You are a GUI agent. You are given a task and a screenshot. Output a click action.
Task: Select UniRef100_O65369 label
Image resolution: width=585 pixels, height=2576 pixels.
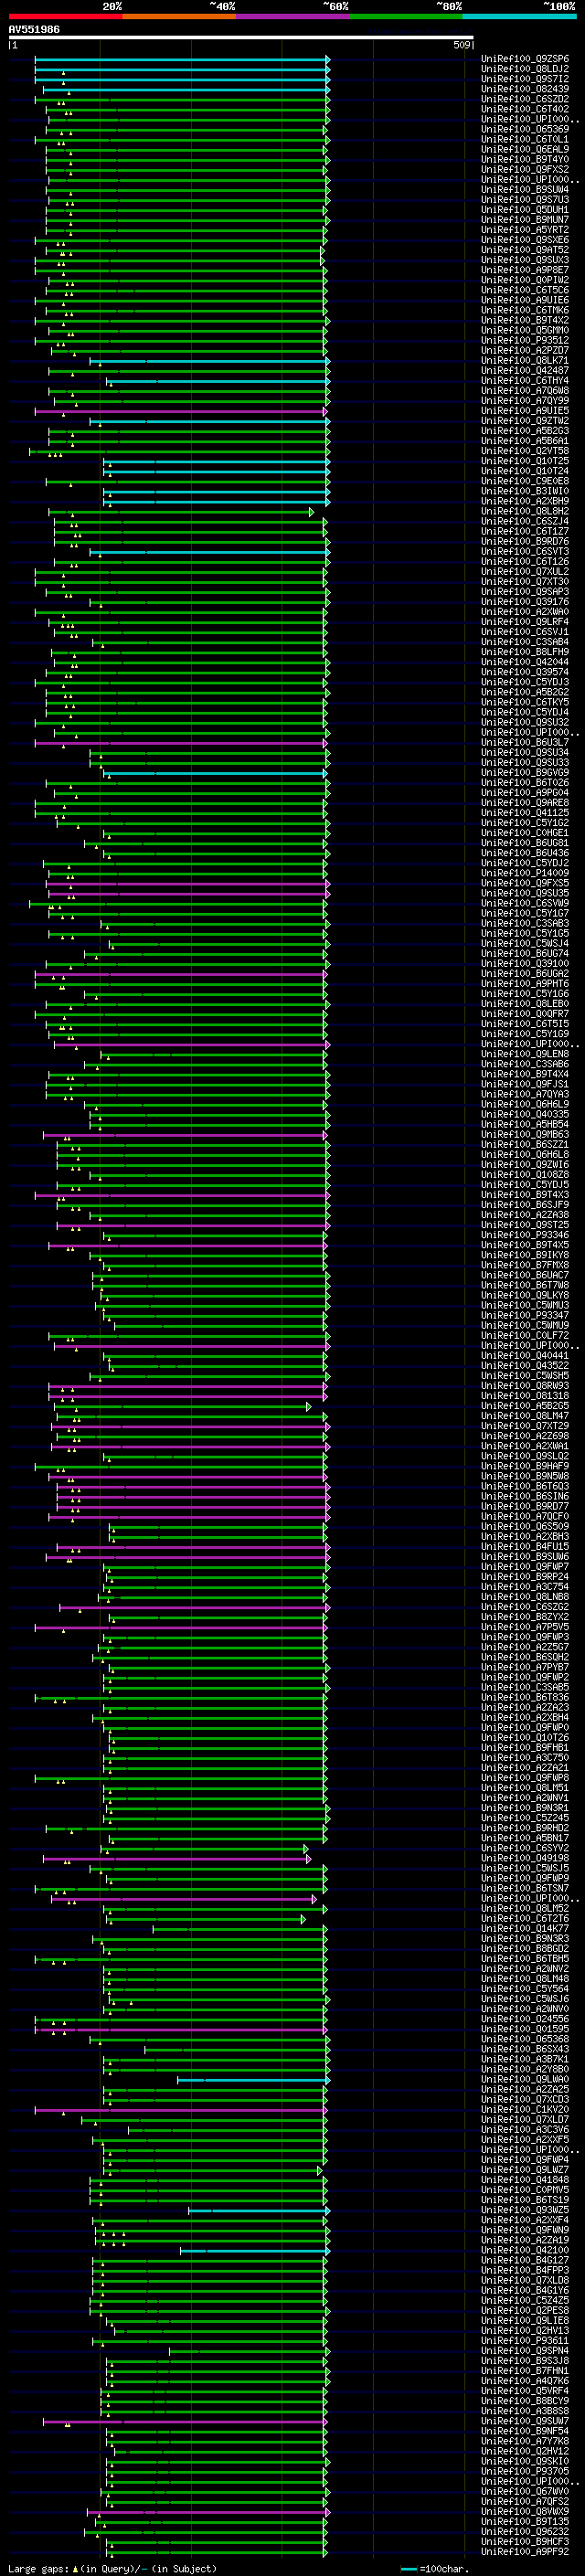click(525, 129)
